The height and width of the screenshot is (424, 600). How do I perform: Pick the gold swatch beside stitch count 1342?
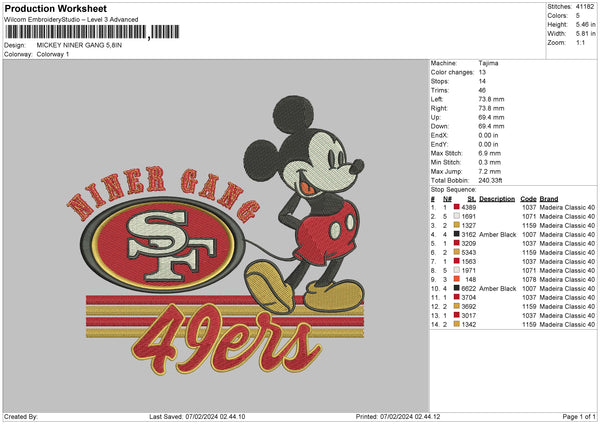tap(457, 324)
